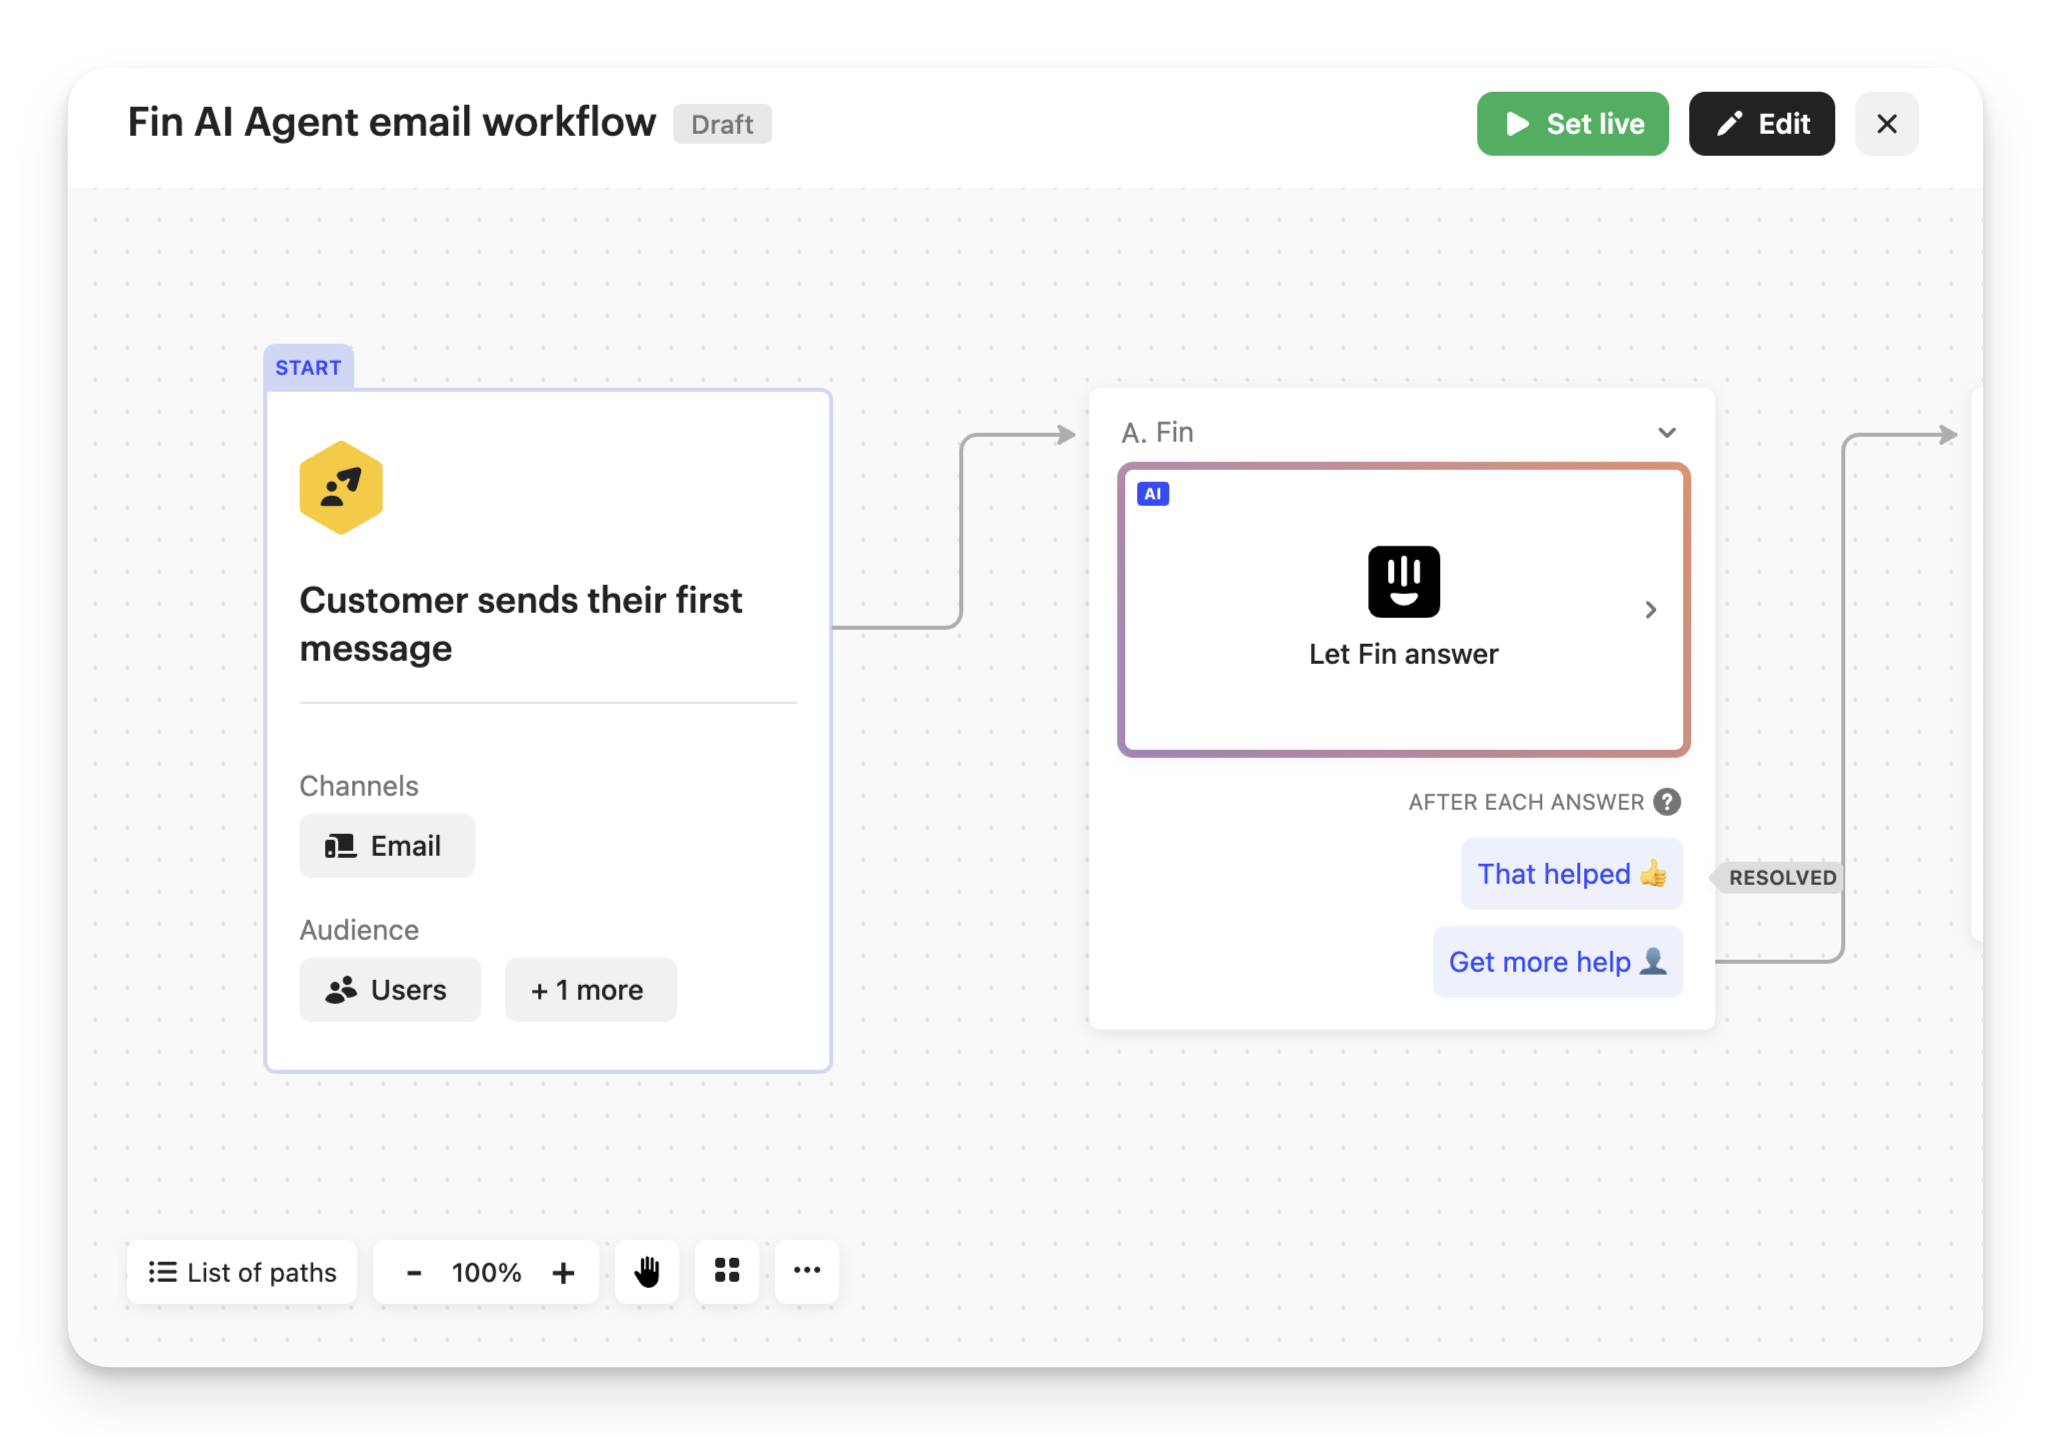Click the Channels label
This screenshot has width=2051, height=1435.
point(359,786)
